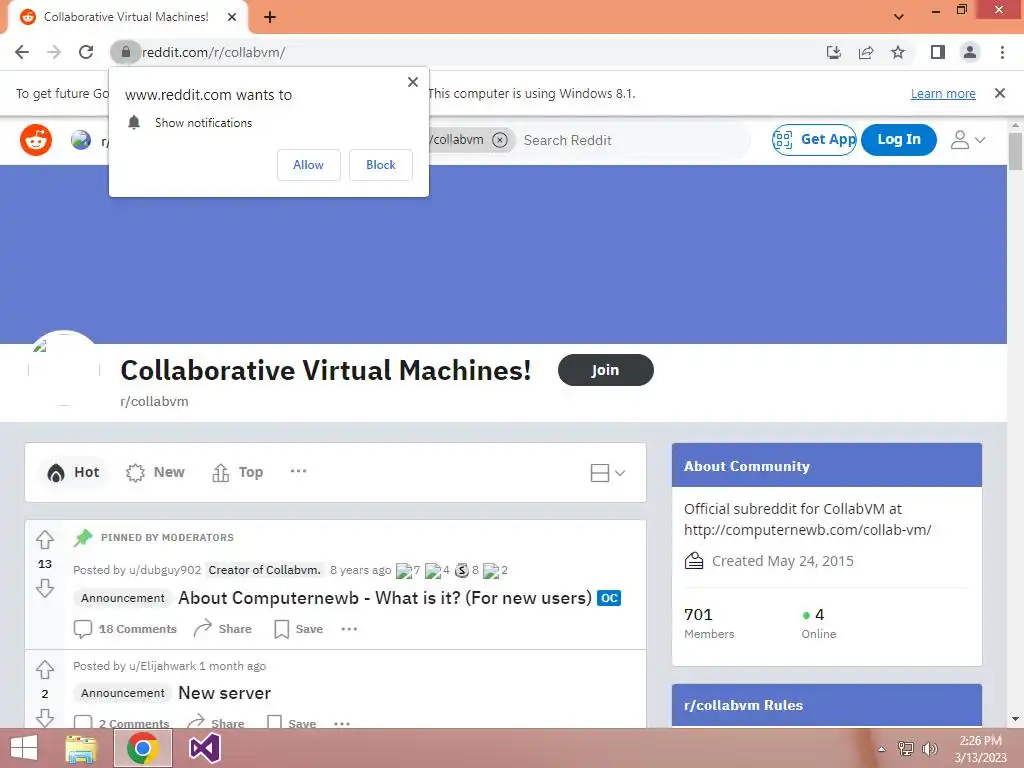Screen dimensions: 1024x768
Task: Sort posts by Top
Action: 238,472
